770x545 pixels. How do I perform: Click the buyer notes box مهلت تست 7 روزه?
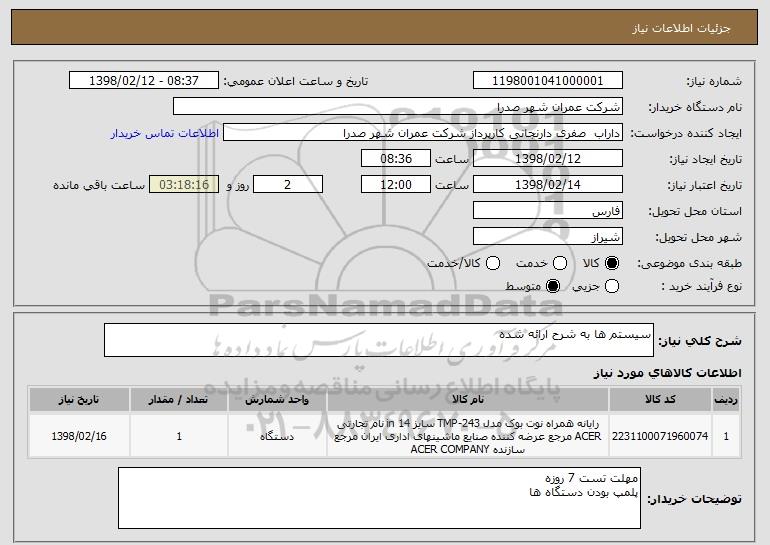379,498
